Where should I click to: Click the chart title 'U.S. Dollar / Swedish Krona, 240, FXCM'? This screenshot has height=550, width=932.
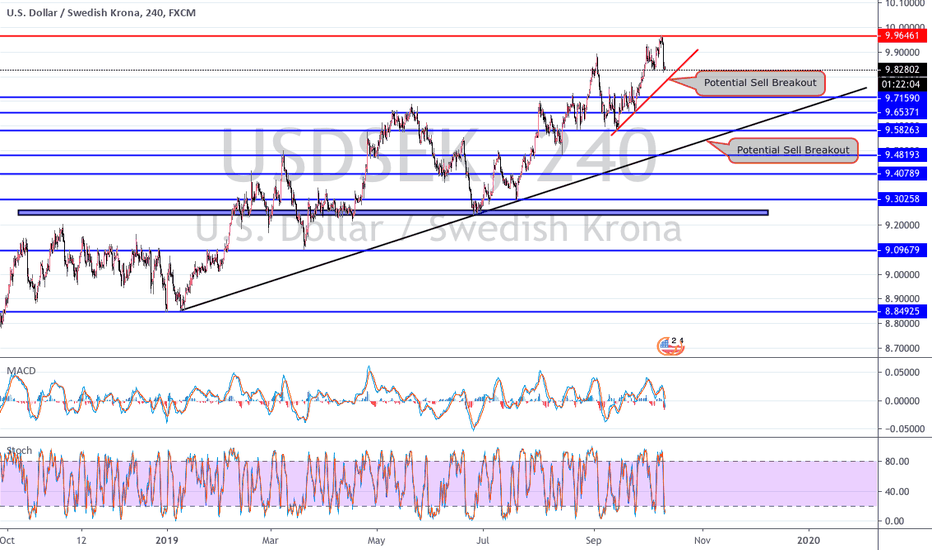pyautogui.click(x=101, y=12)
